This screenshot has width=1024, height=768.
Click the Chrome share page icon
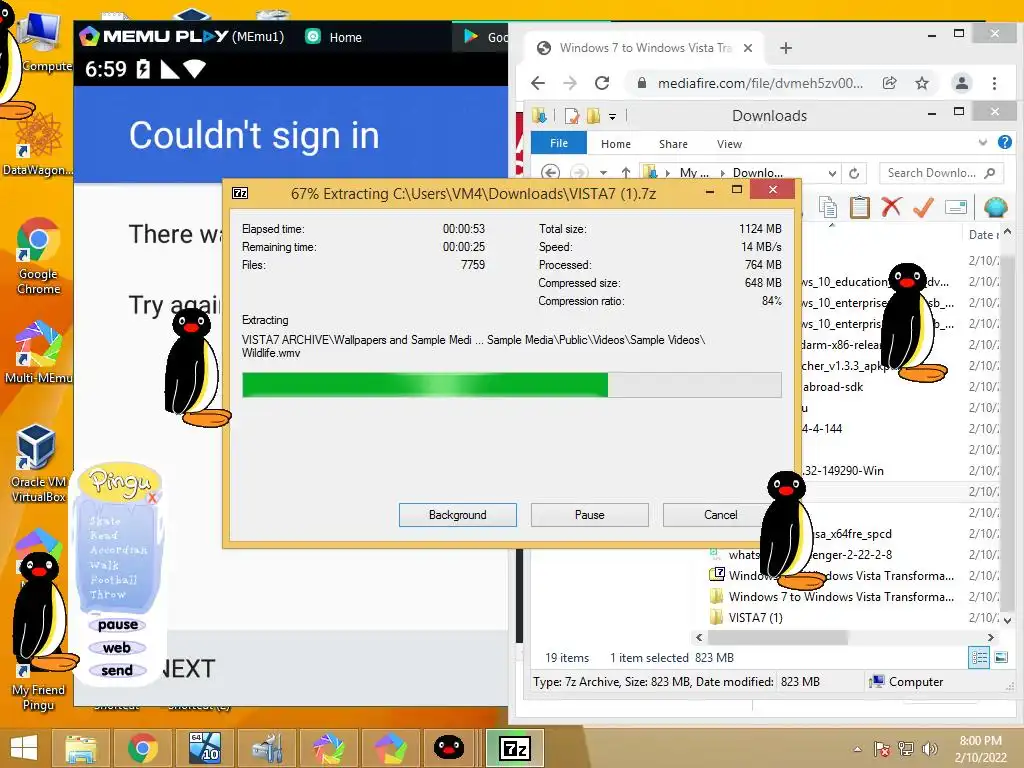pyautogui.click(x=889, y=83)
